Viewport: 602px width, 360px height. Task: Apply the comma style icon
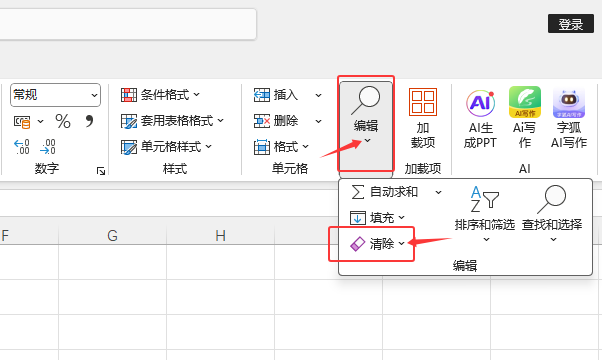[x=89, y=121]
